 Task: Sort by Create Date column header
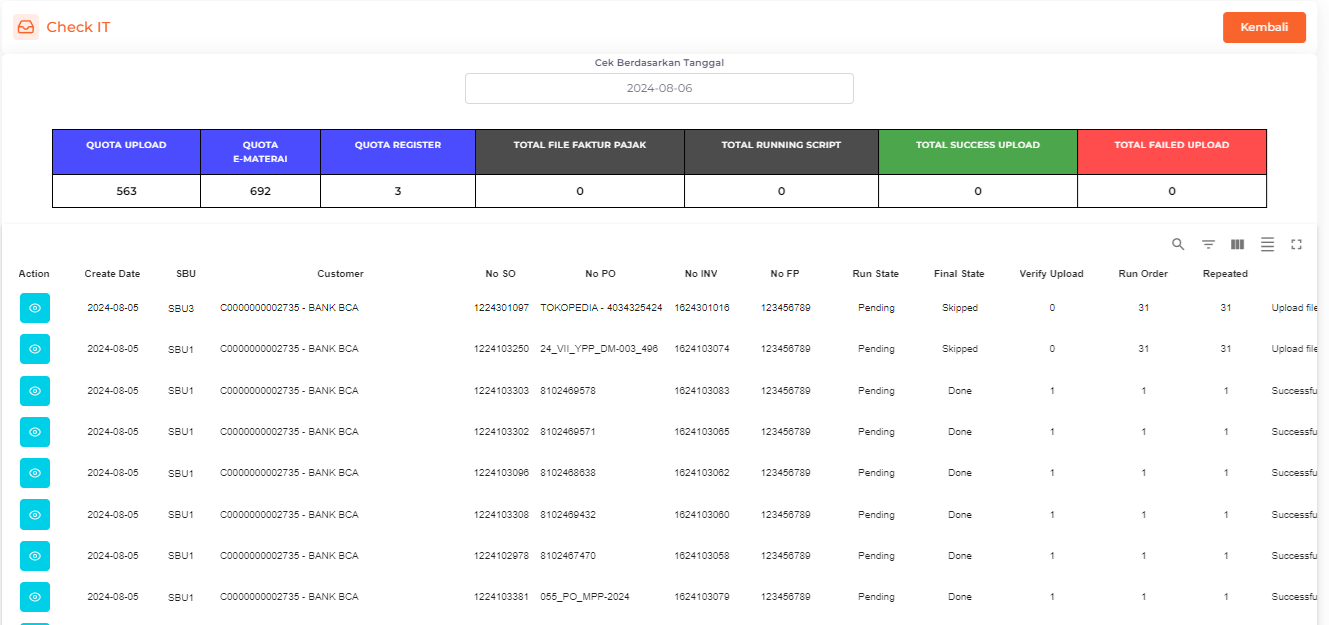tap(112, 274)
